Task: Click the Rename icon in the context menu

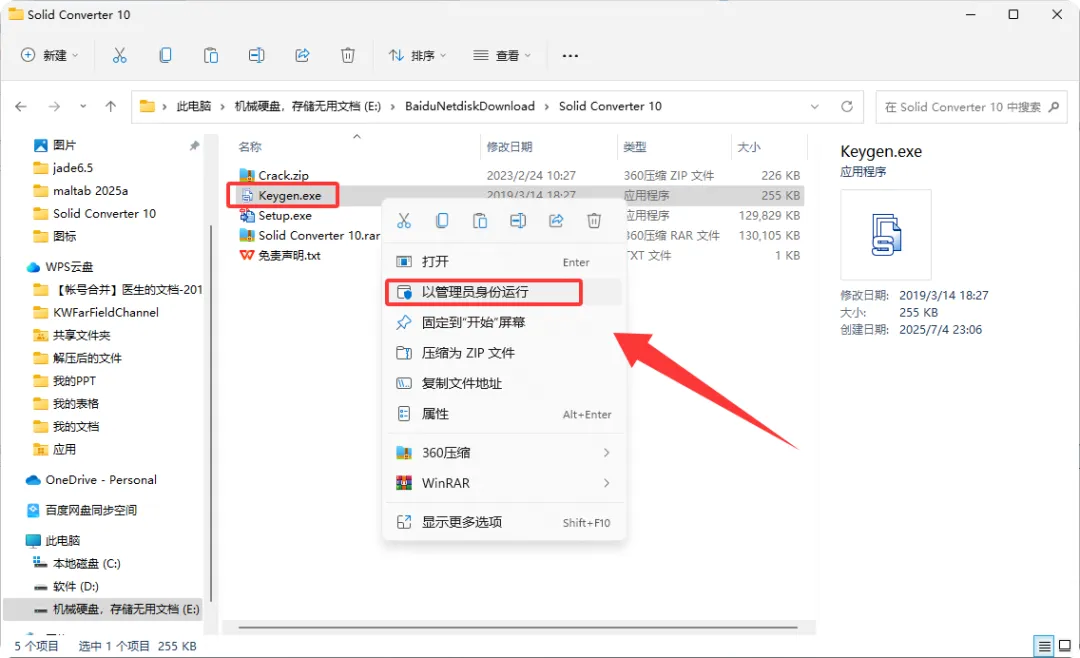Action: pos(518,220)
